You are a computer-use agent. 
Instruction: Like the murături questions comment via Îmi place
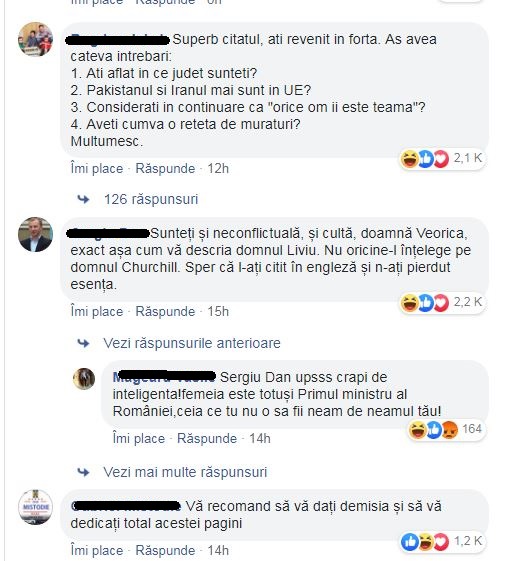[97, 169]
